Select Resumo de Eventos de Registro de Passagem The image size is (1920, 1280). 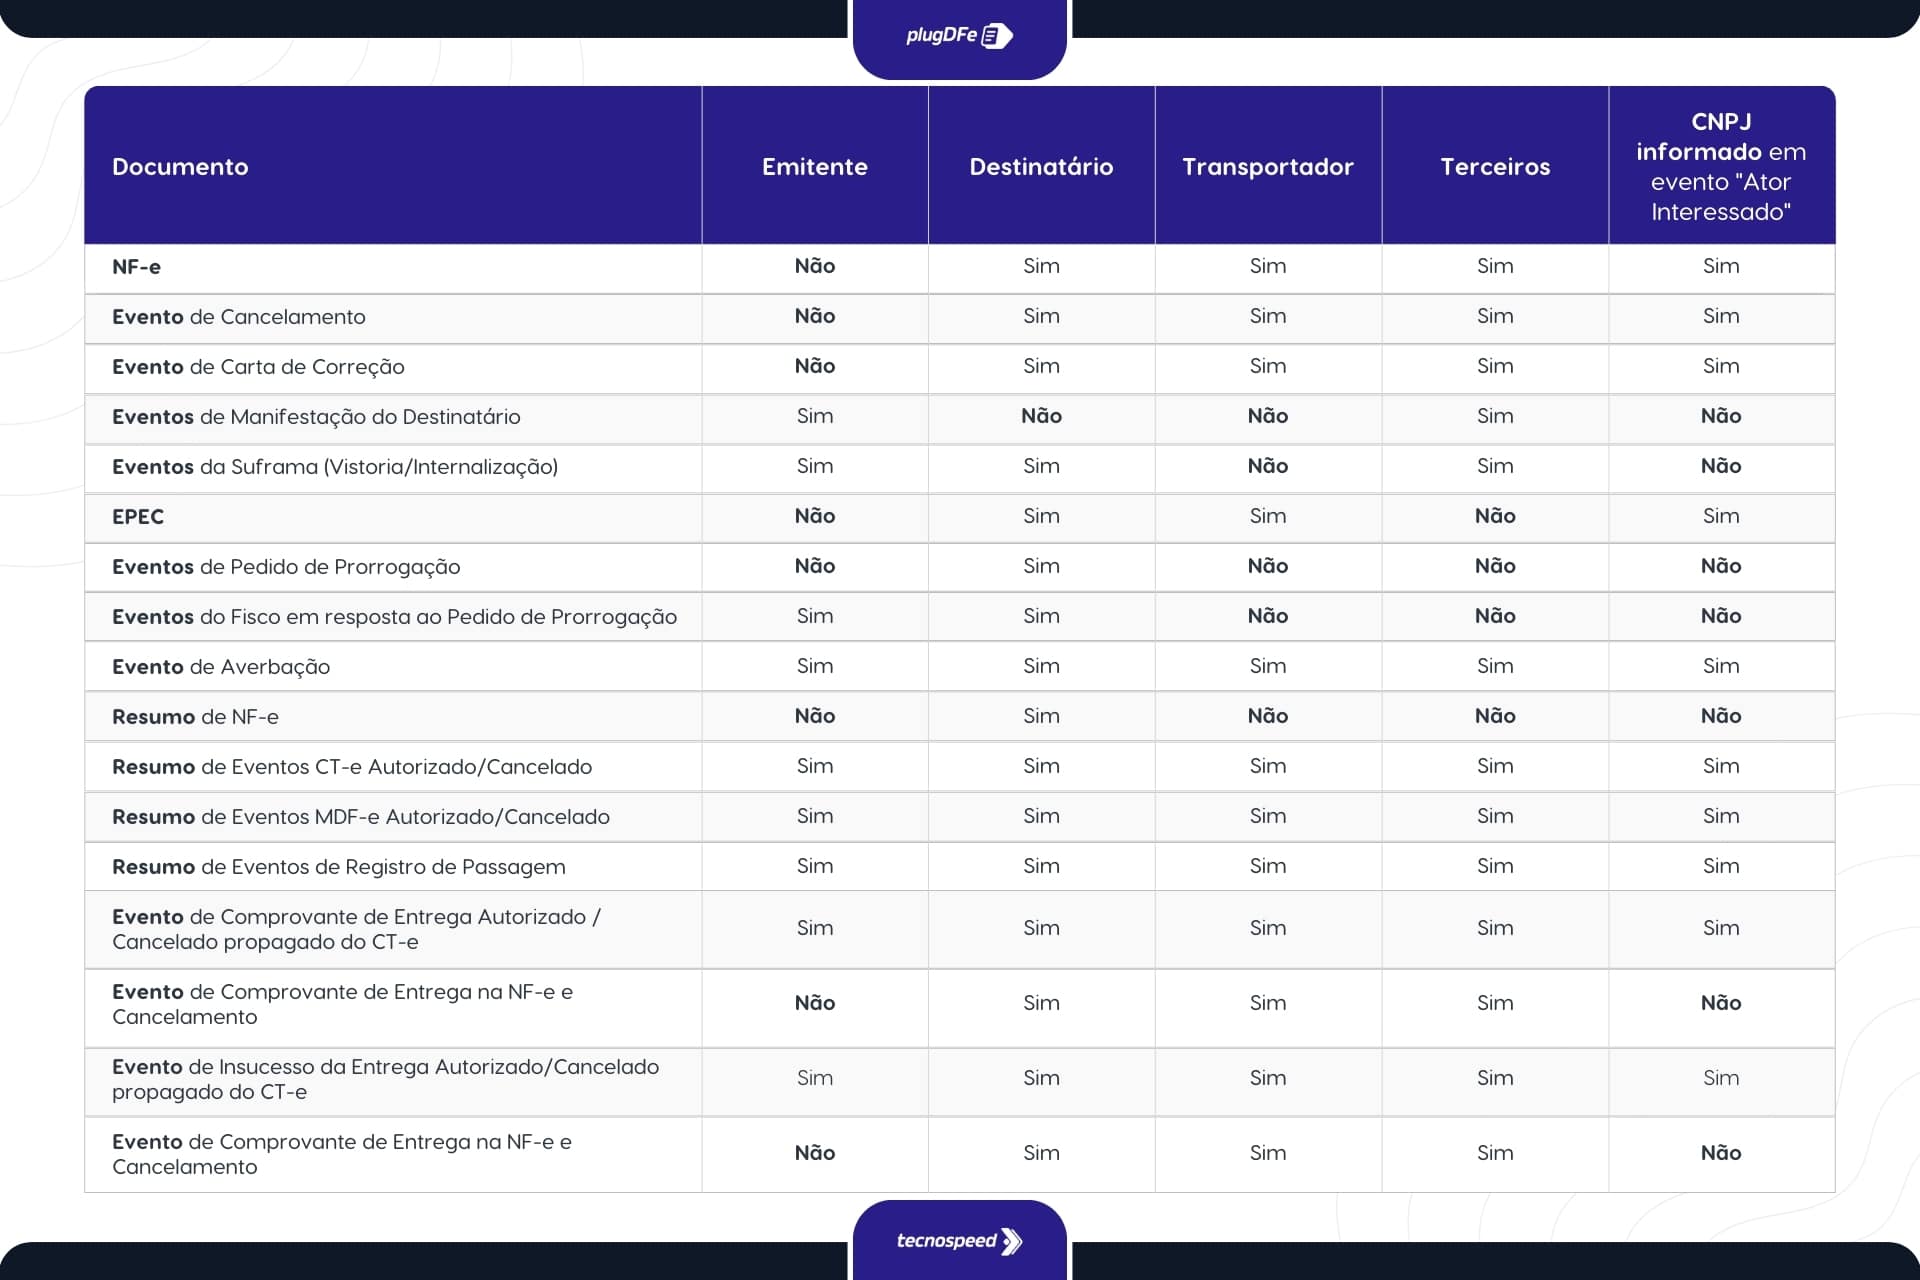(x=338, y=867)
